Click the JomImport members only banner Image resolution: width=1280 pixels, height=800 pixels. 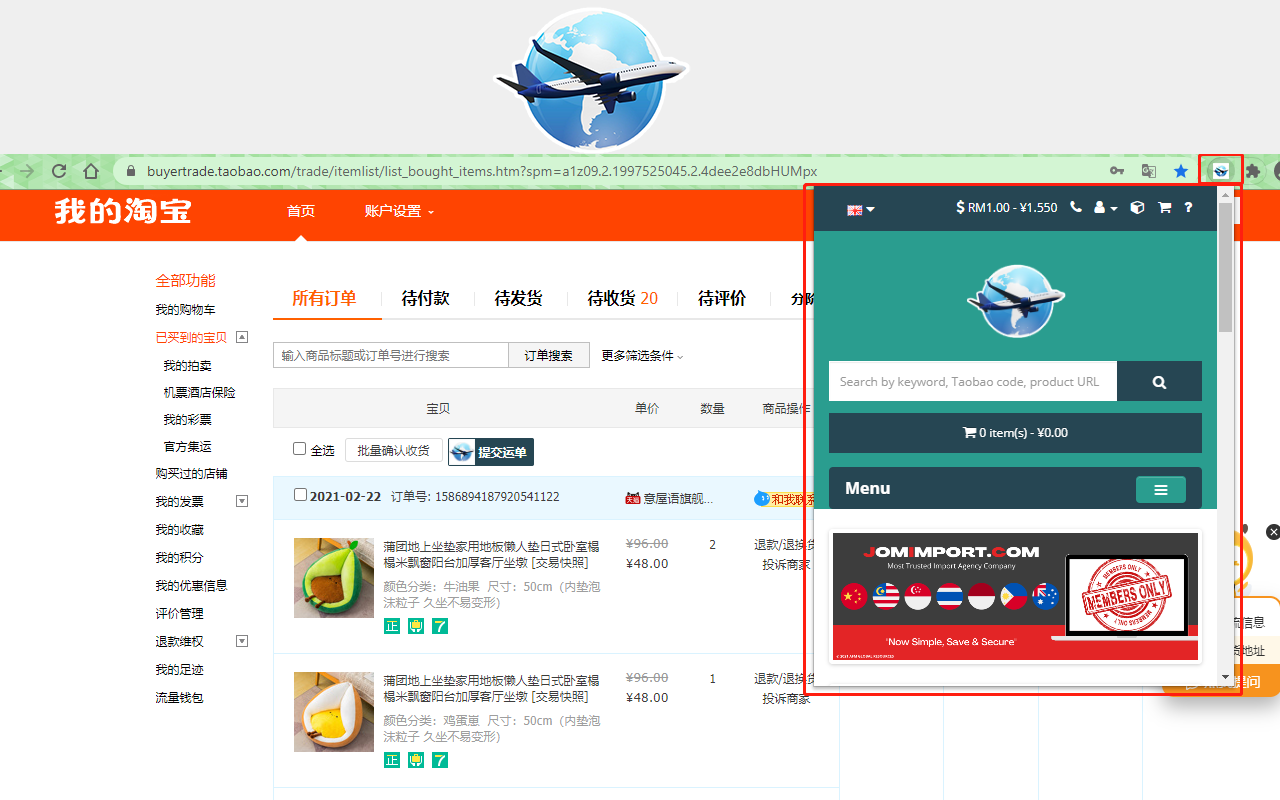click(1015, 597)
